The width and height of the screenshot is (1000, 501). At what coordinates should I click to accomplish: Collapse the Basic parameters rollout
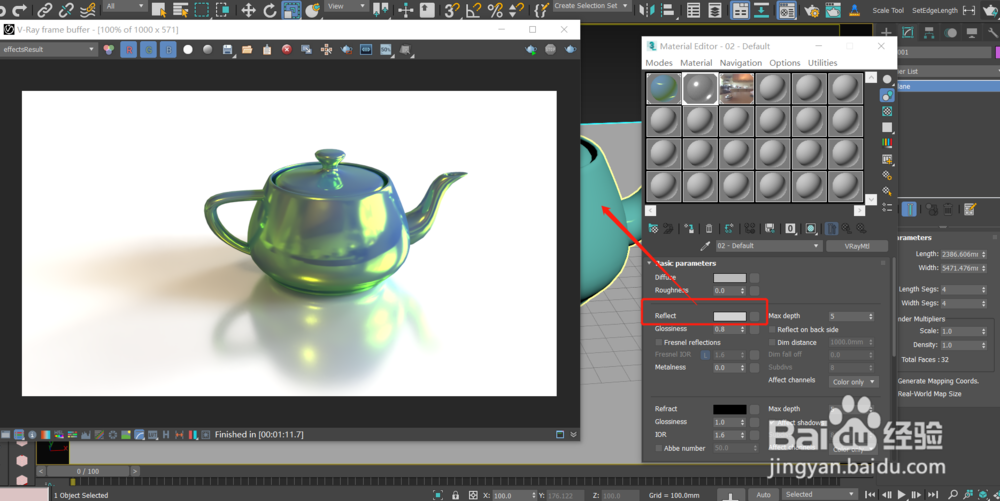pyautogui.click(x=649, y=263)
